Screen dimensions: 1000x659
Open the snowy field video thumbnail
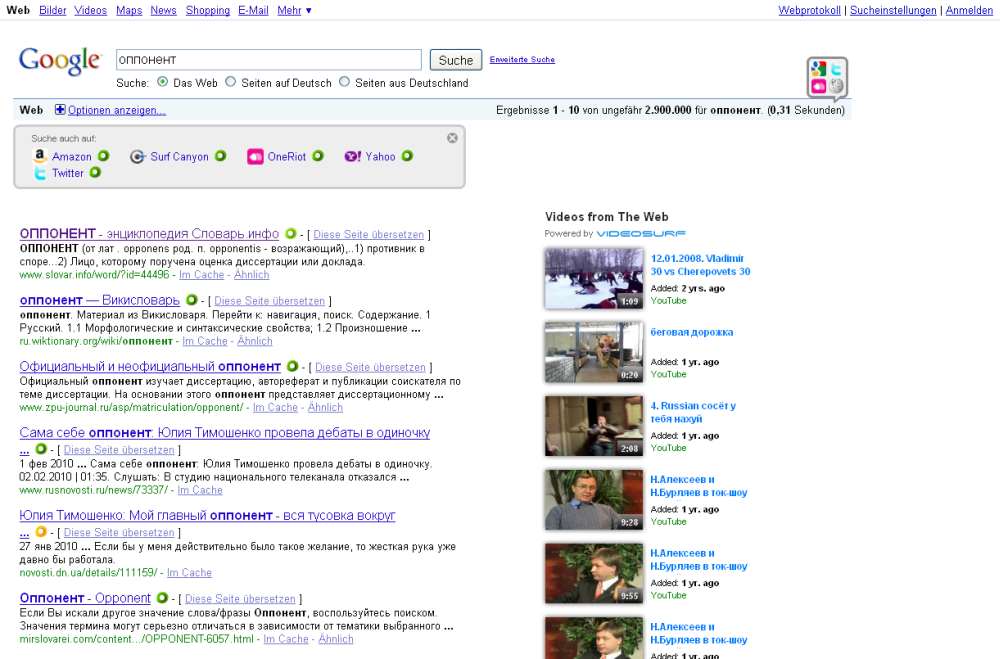(x=594, y=278)
